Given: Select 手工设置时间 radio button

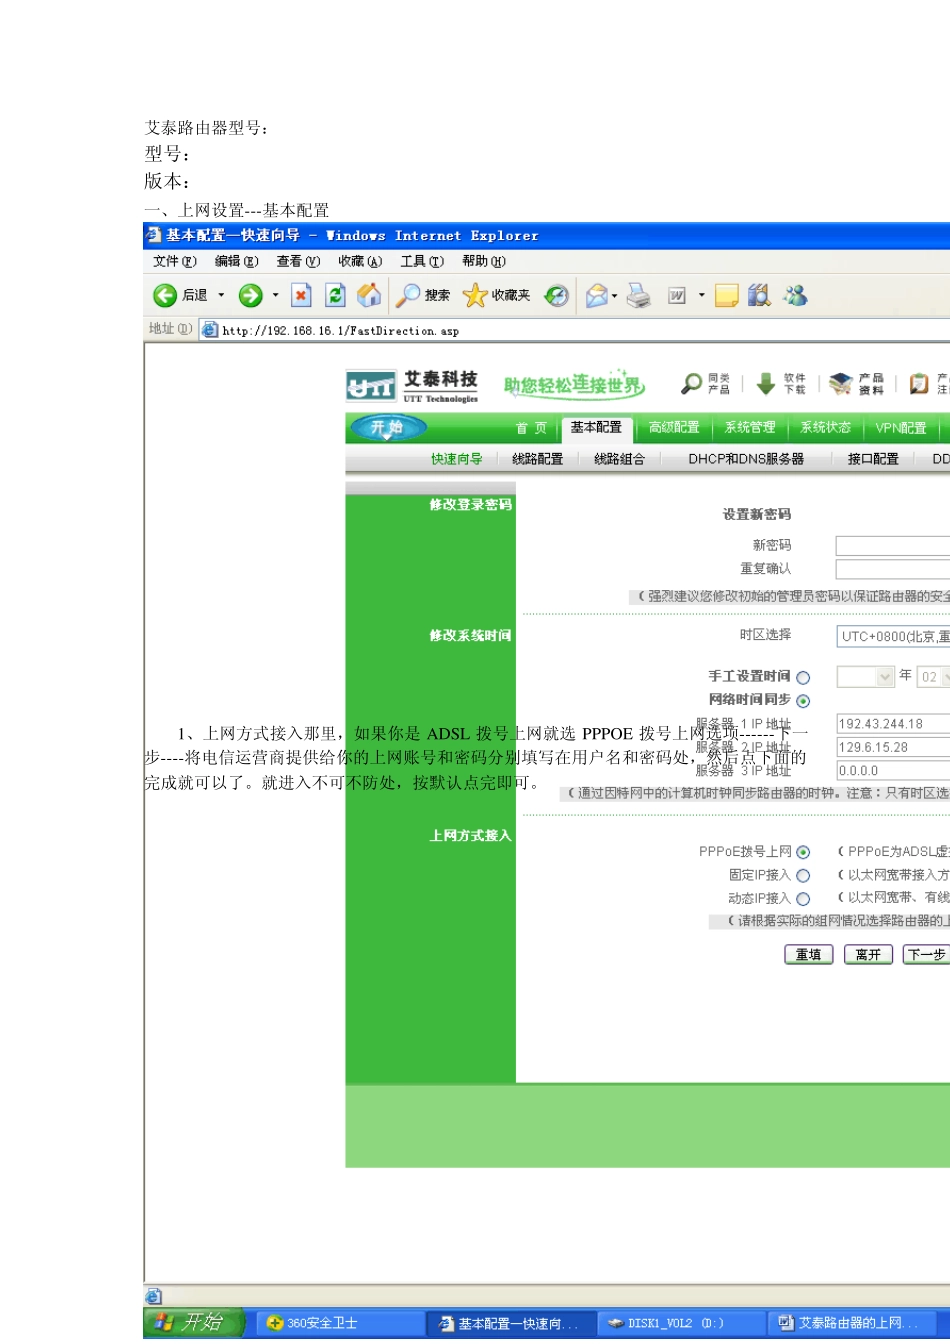Looking at the screenshot, I should coord(803,678).
